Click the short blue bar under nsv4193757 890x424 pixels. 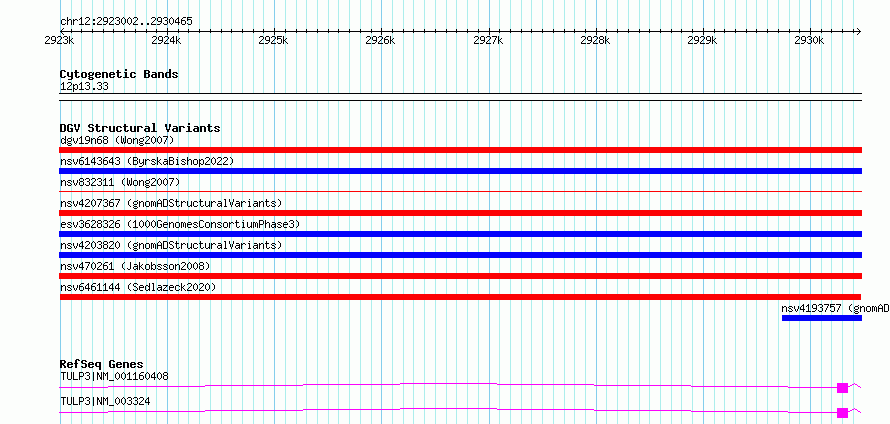click(x=821, y=318)
